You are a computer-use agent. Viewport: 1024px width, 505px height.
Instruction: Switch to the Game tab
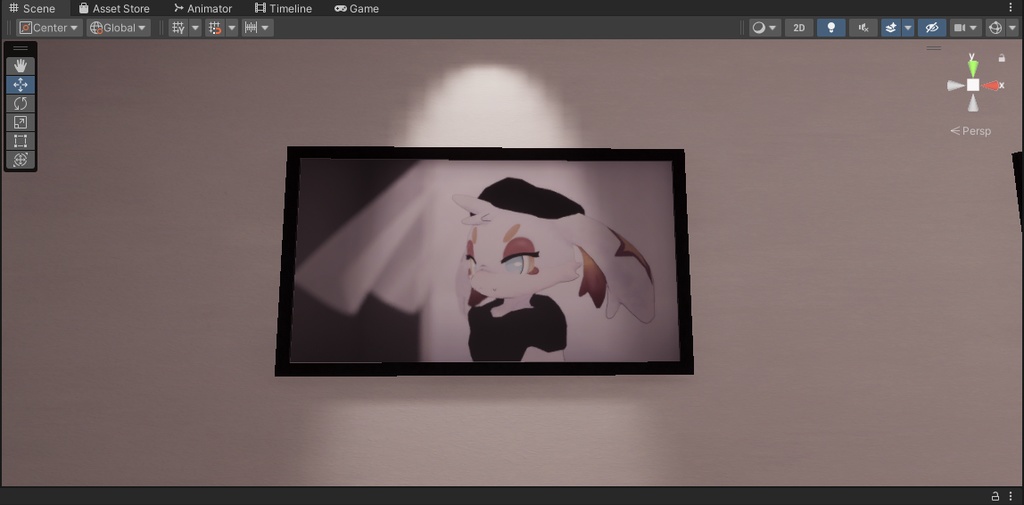click(x=357, y=8)
